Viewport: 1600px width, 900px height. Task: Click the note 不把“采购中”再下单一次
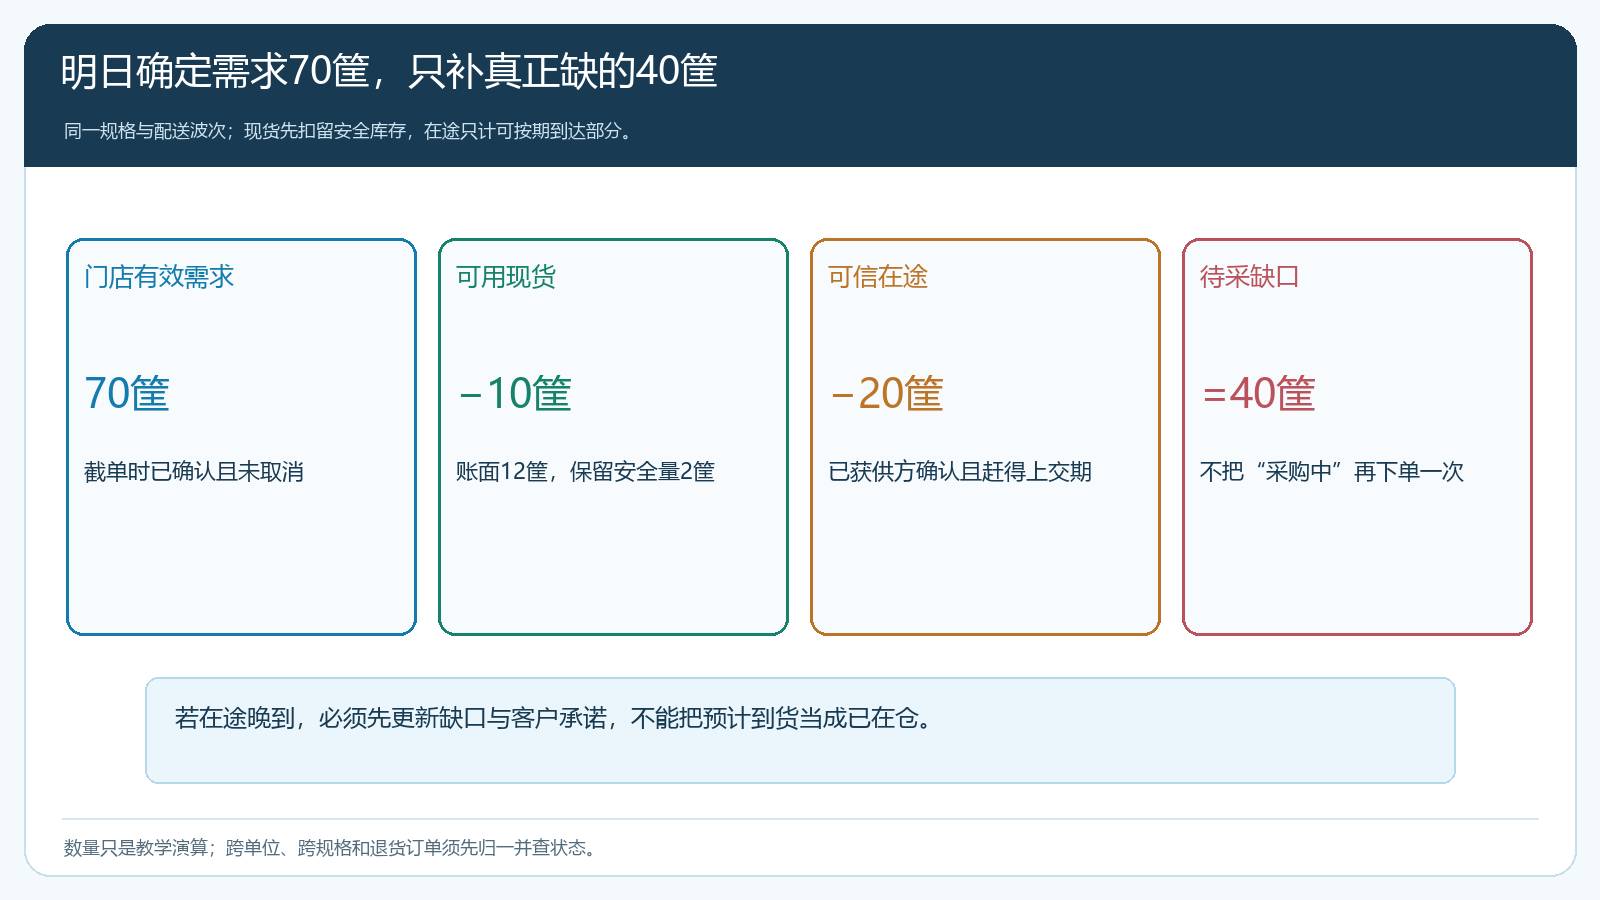click(x=1332, y=472)
